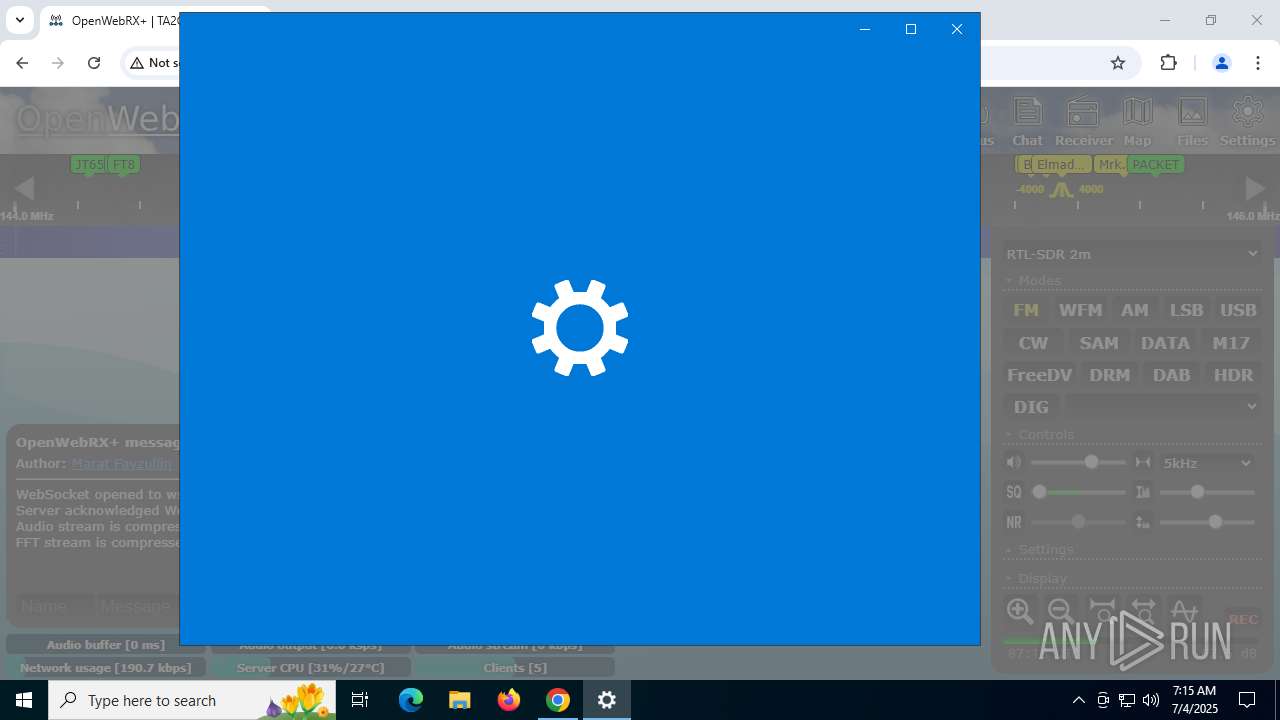The image size is (1280, 720).
Task: Shift frequency scale left with arrow at 144.0 MHz
Action: [x=25, y=188]
